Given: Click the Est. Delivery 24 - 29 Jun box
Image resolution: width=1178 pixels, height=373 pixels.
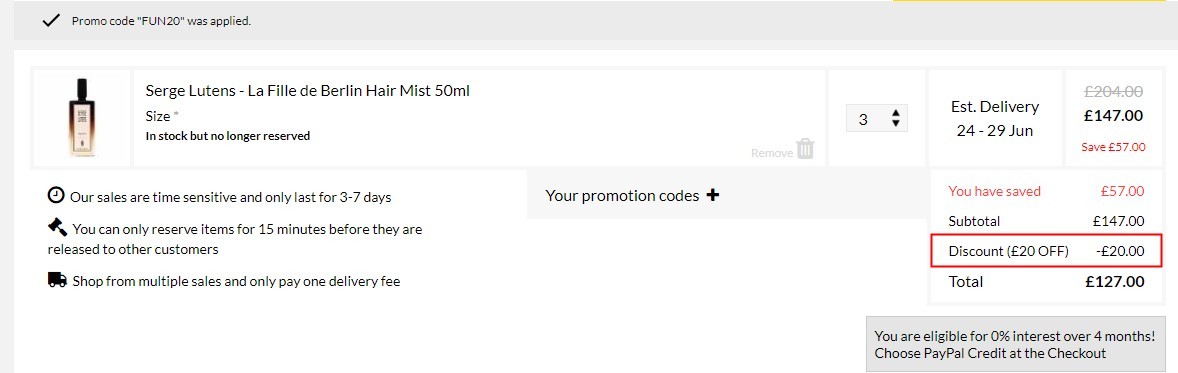Looking at the screenshot, I should click(x=995, y=118).
